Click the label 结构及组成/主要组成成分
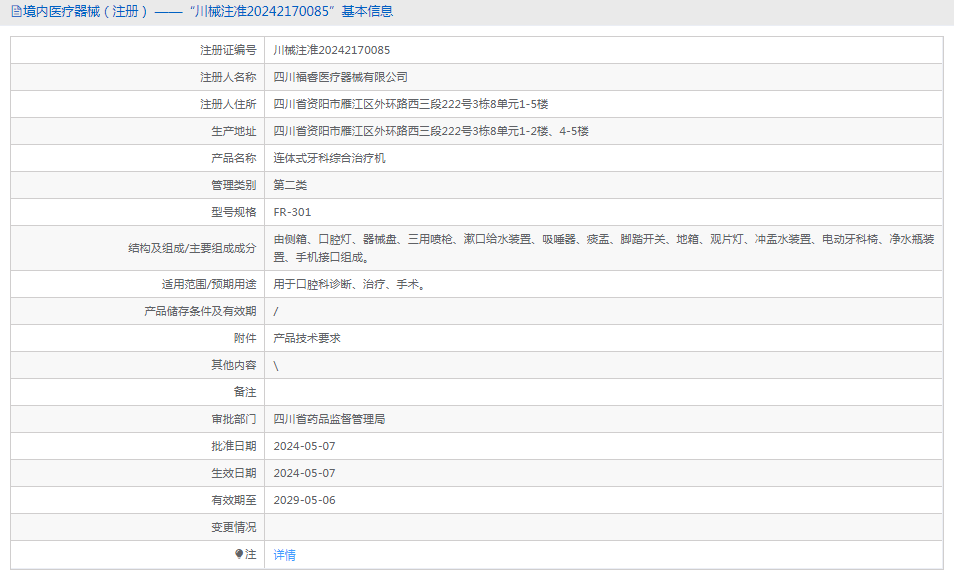This screenshot has width=954, height=575. pos(192,248)
